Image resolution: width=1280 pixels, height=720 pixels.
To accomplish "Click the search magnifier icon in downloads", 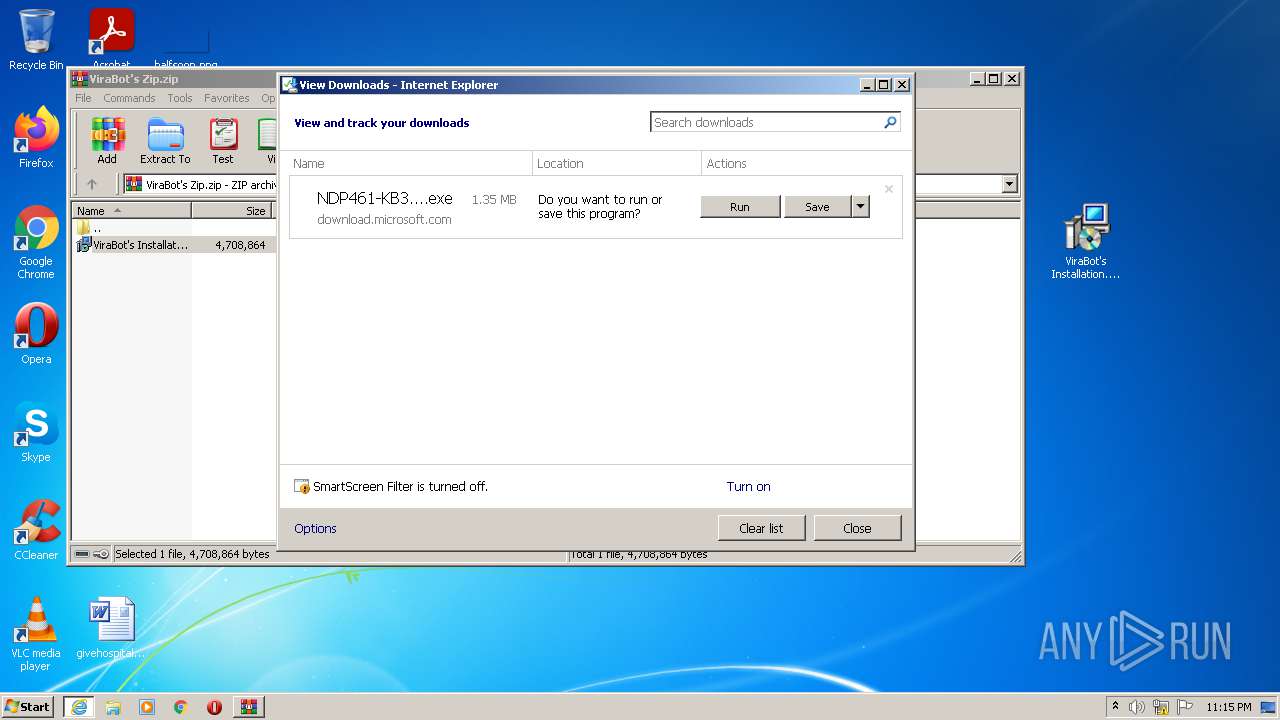I will coord(890,122).
